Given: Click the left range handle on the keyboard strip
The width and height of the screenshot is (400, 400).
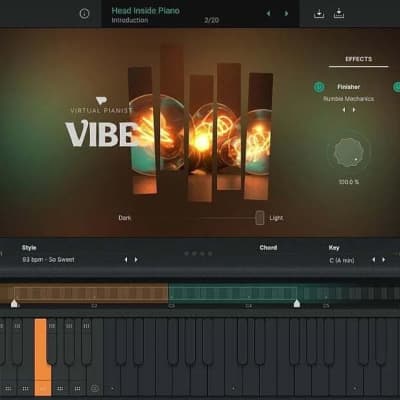Looking at the screenshot, I should [14, 303].
